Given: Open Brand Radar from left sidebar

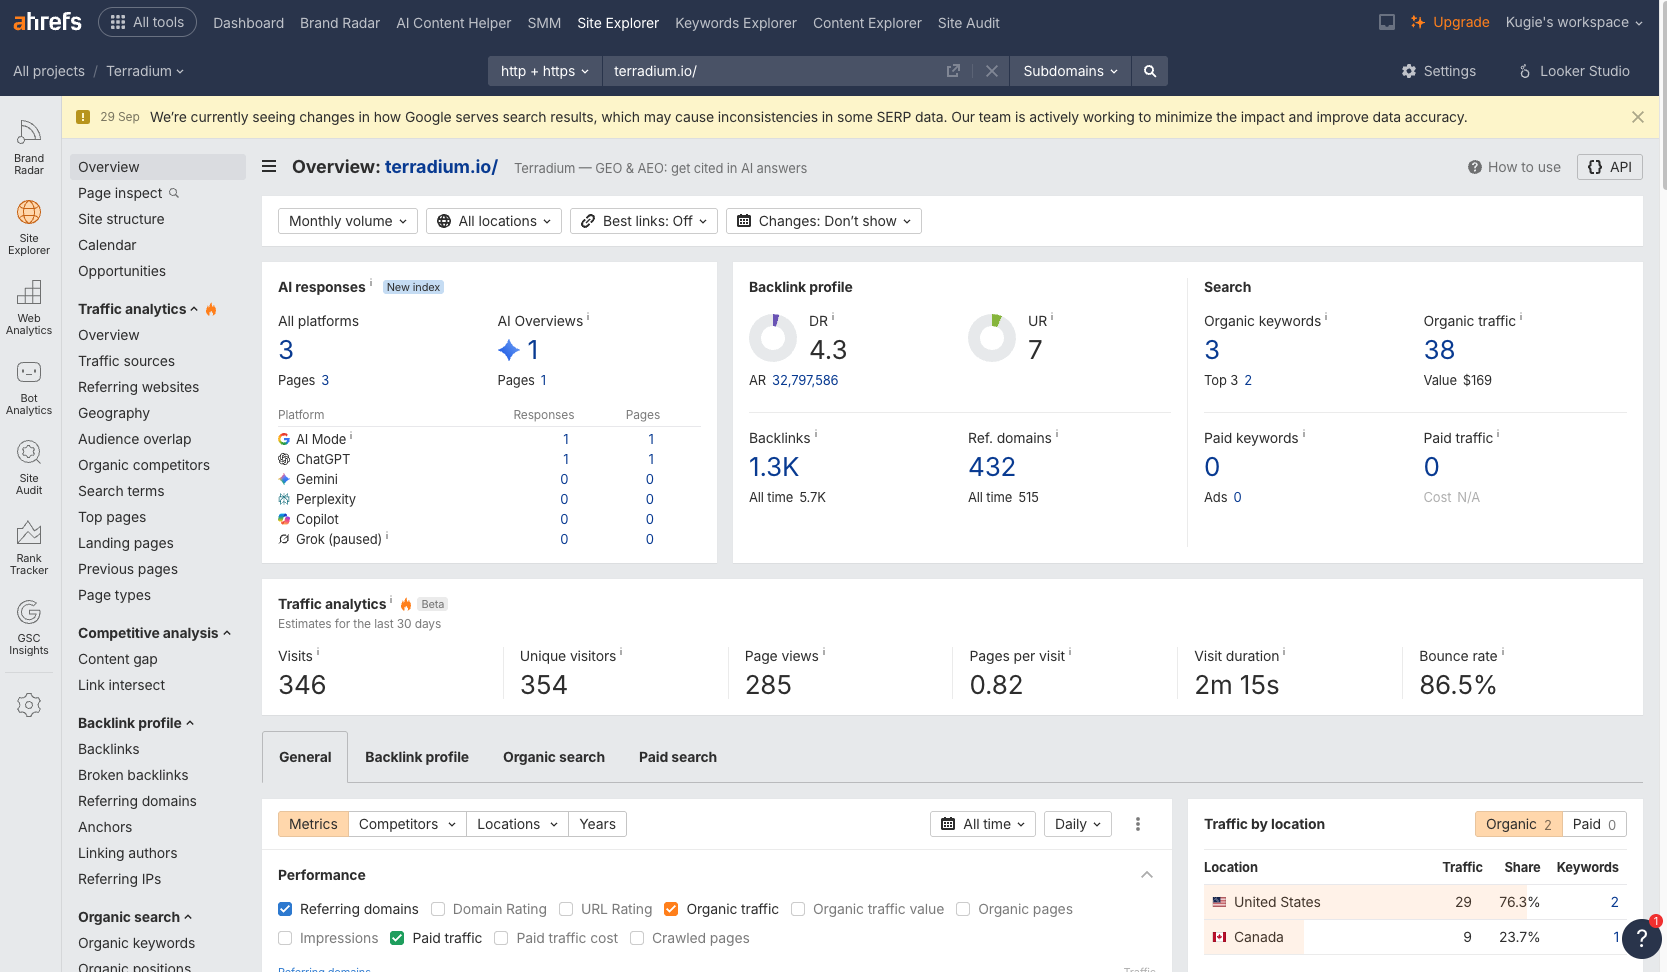Looking at the screenshot, I should (x=29, y=146).
